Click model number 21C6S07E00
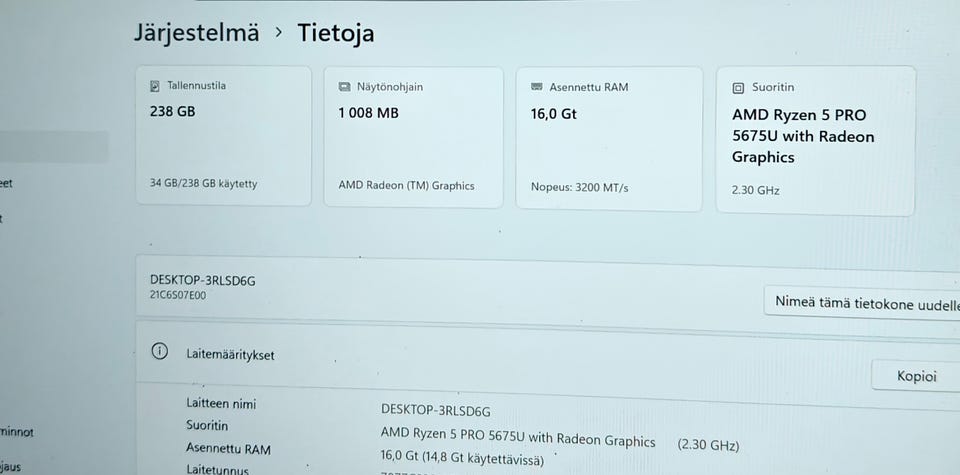This screenshot has width=960, height=475. click(178, 295)
